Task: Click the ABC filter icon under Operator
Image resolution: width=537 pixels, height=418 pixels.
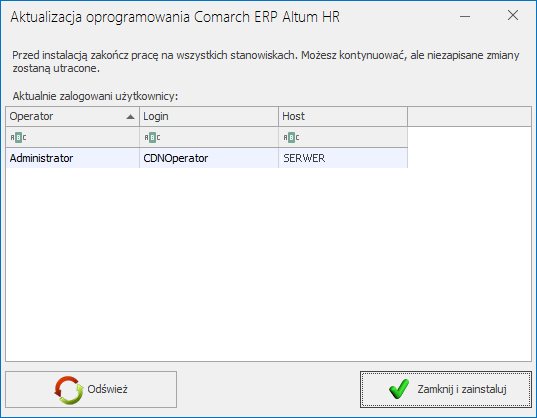Action: click(x=18, y=138)
